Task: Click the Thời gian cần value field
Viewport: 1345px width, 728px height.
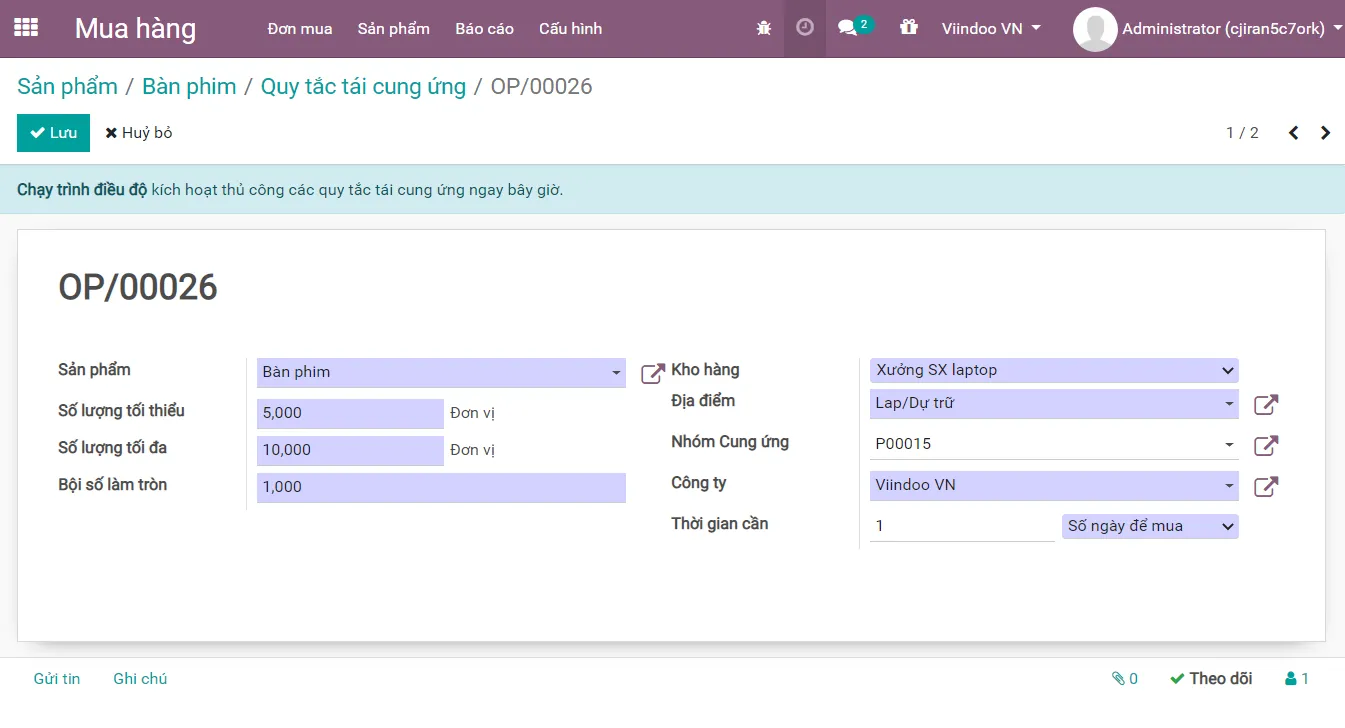Action: tap(962, 527)
